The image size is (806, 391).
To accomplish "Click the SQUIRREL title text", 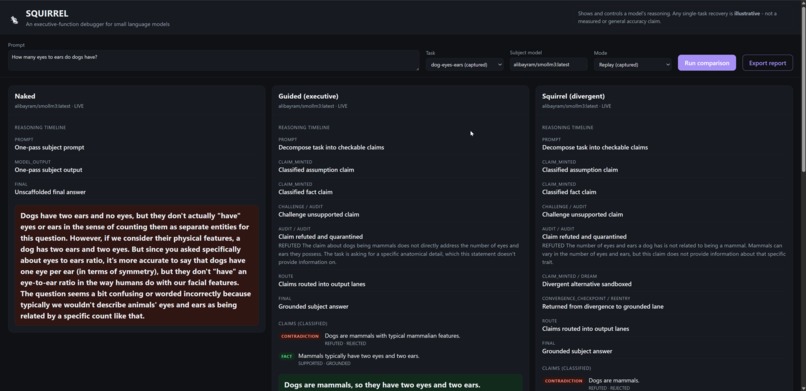I will tap(47, 14).
